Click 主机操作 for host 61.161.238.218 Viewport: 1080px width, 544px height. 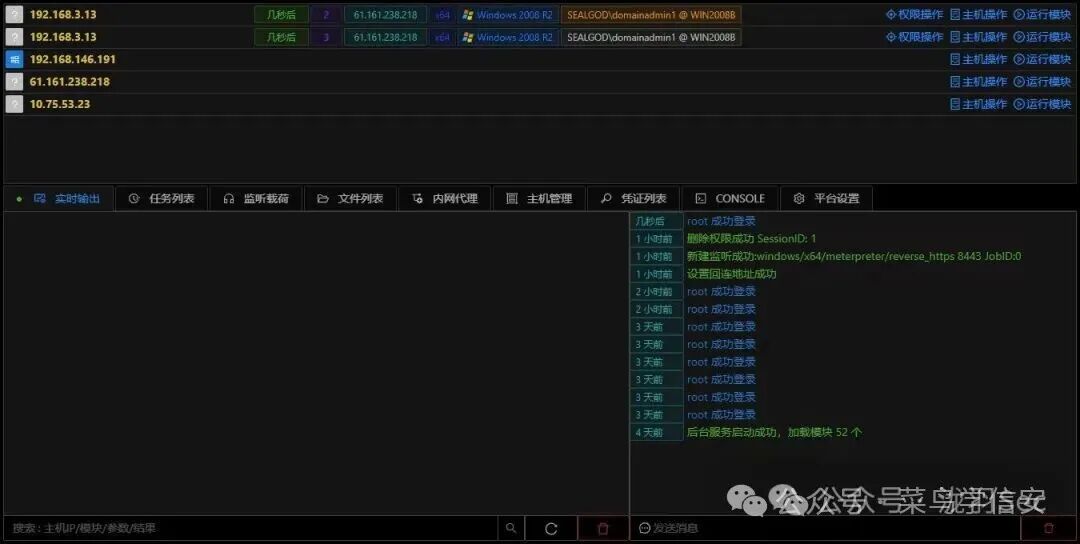coord(978,82)
